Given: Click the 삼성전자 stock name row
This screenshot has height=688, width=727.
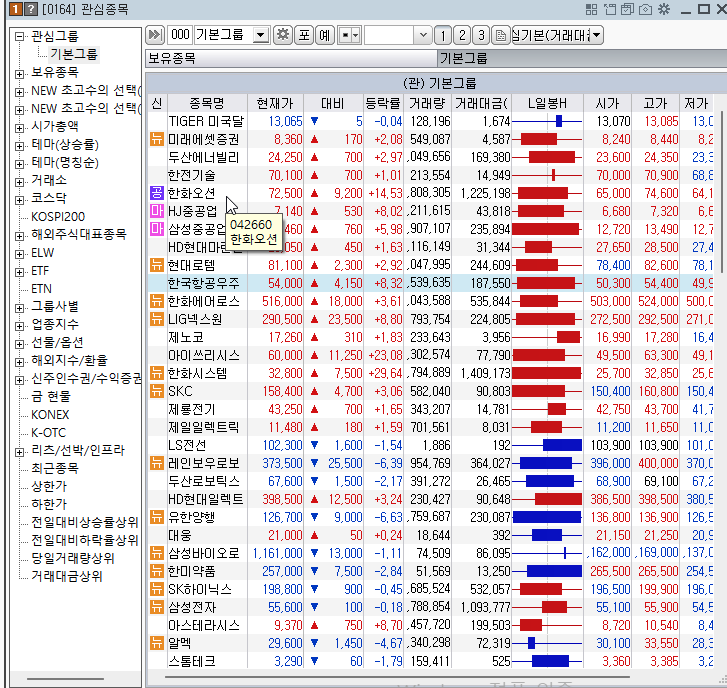Looking at the screenshot, I should (204, 607).
